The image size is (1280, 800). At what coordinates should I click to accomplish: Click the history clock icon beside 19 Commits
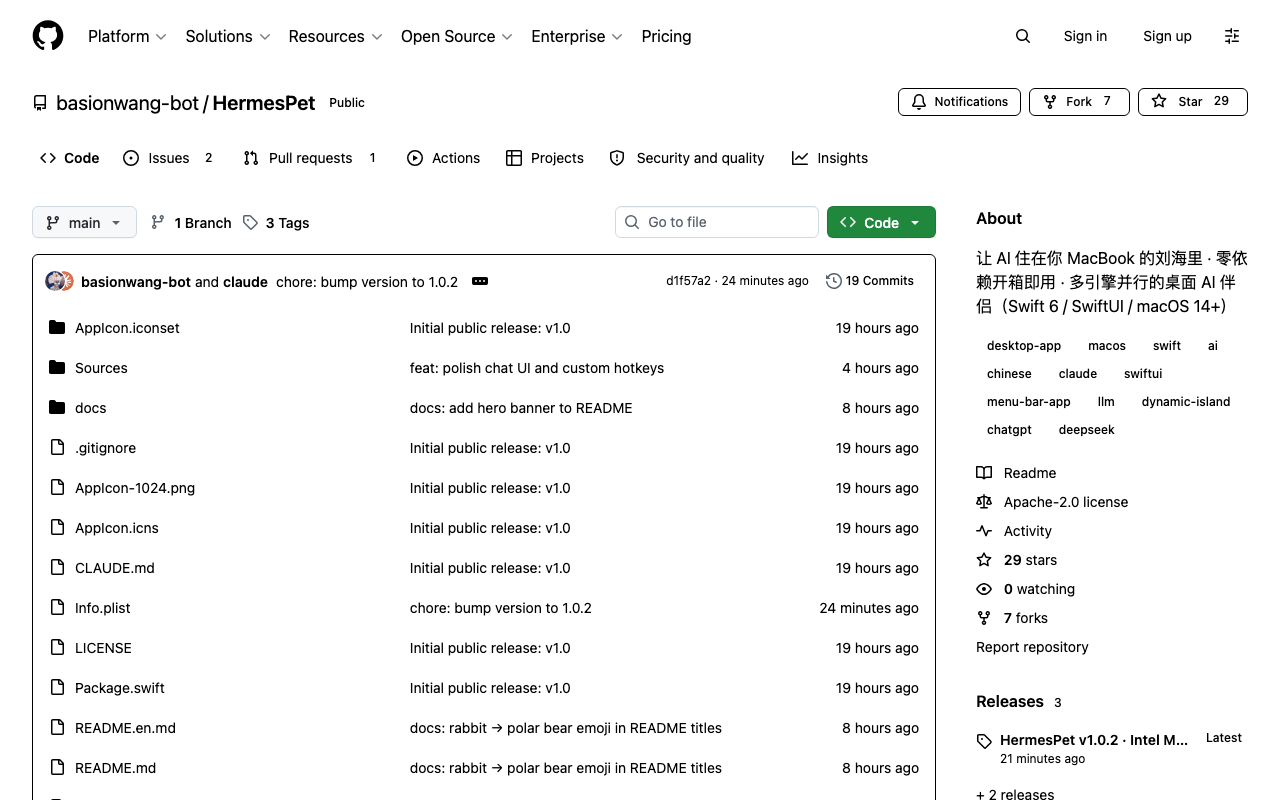833,281
